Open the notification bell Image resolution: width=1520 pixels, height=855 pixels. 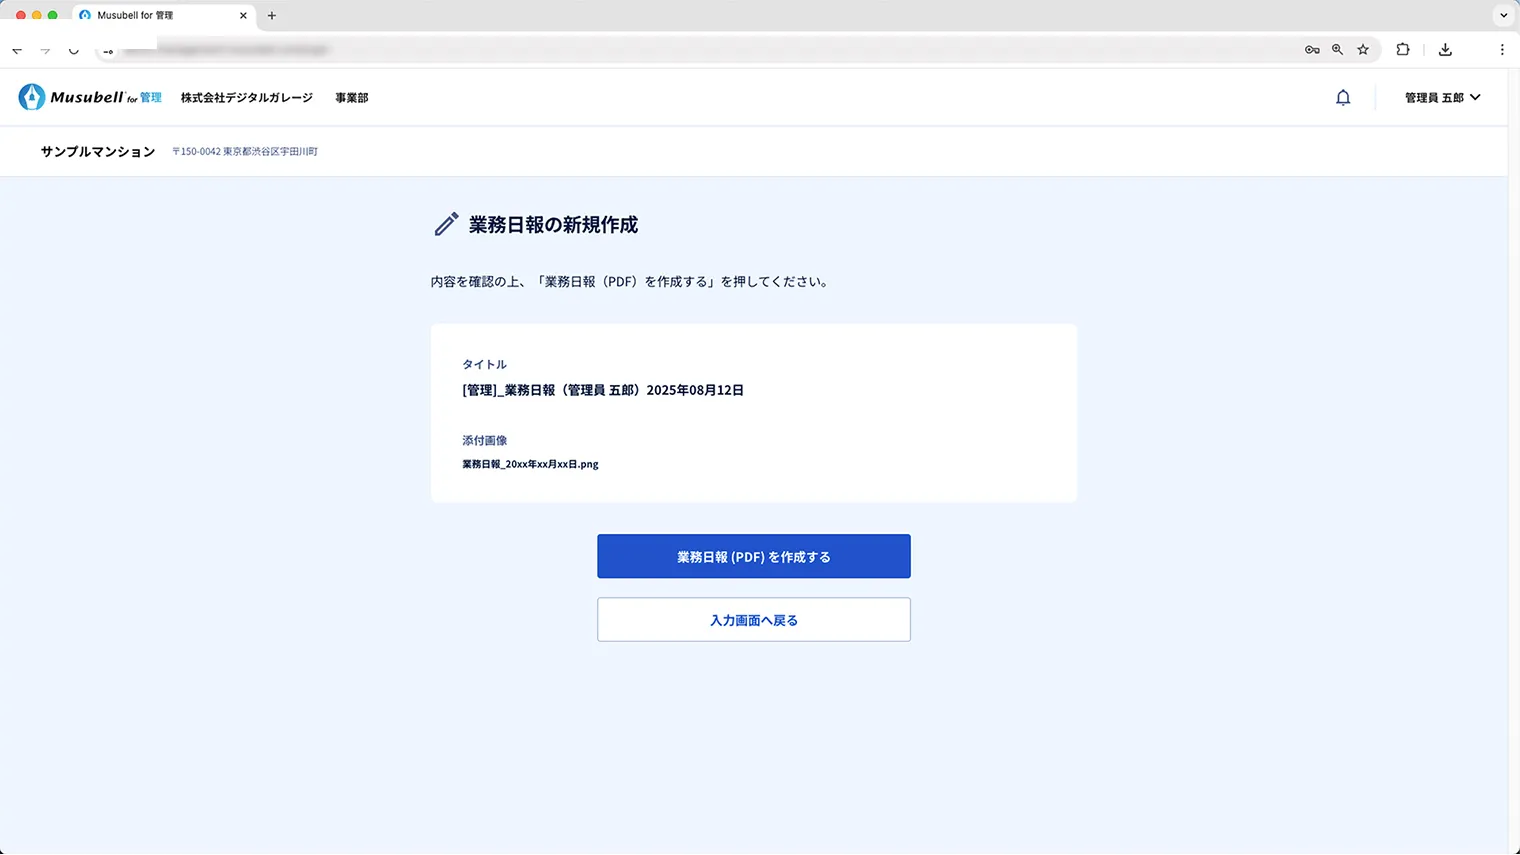1343,97
